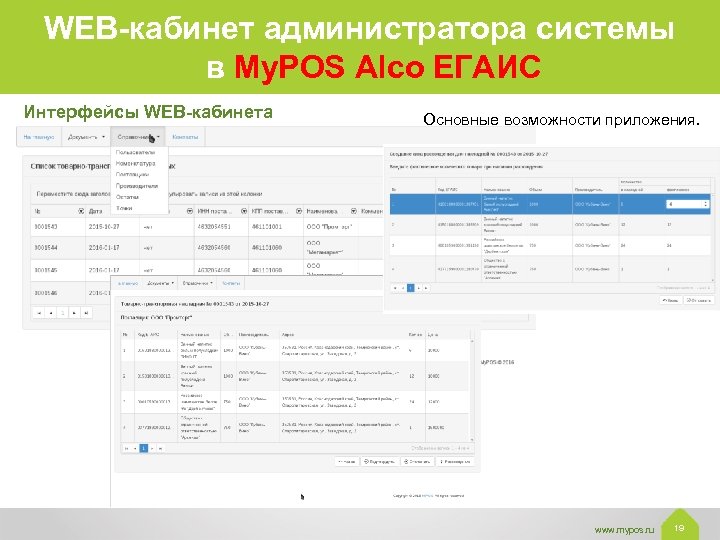Select page 1 in invoice detail pager
The image size is (720, 540).
coord(143,448)
